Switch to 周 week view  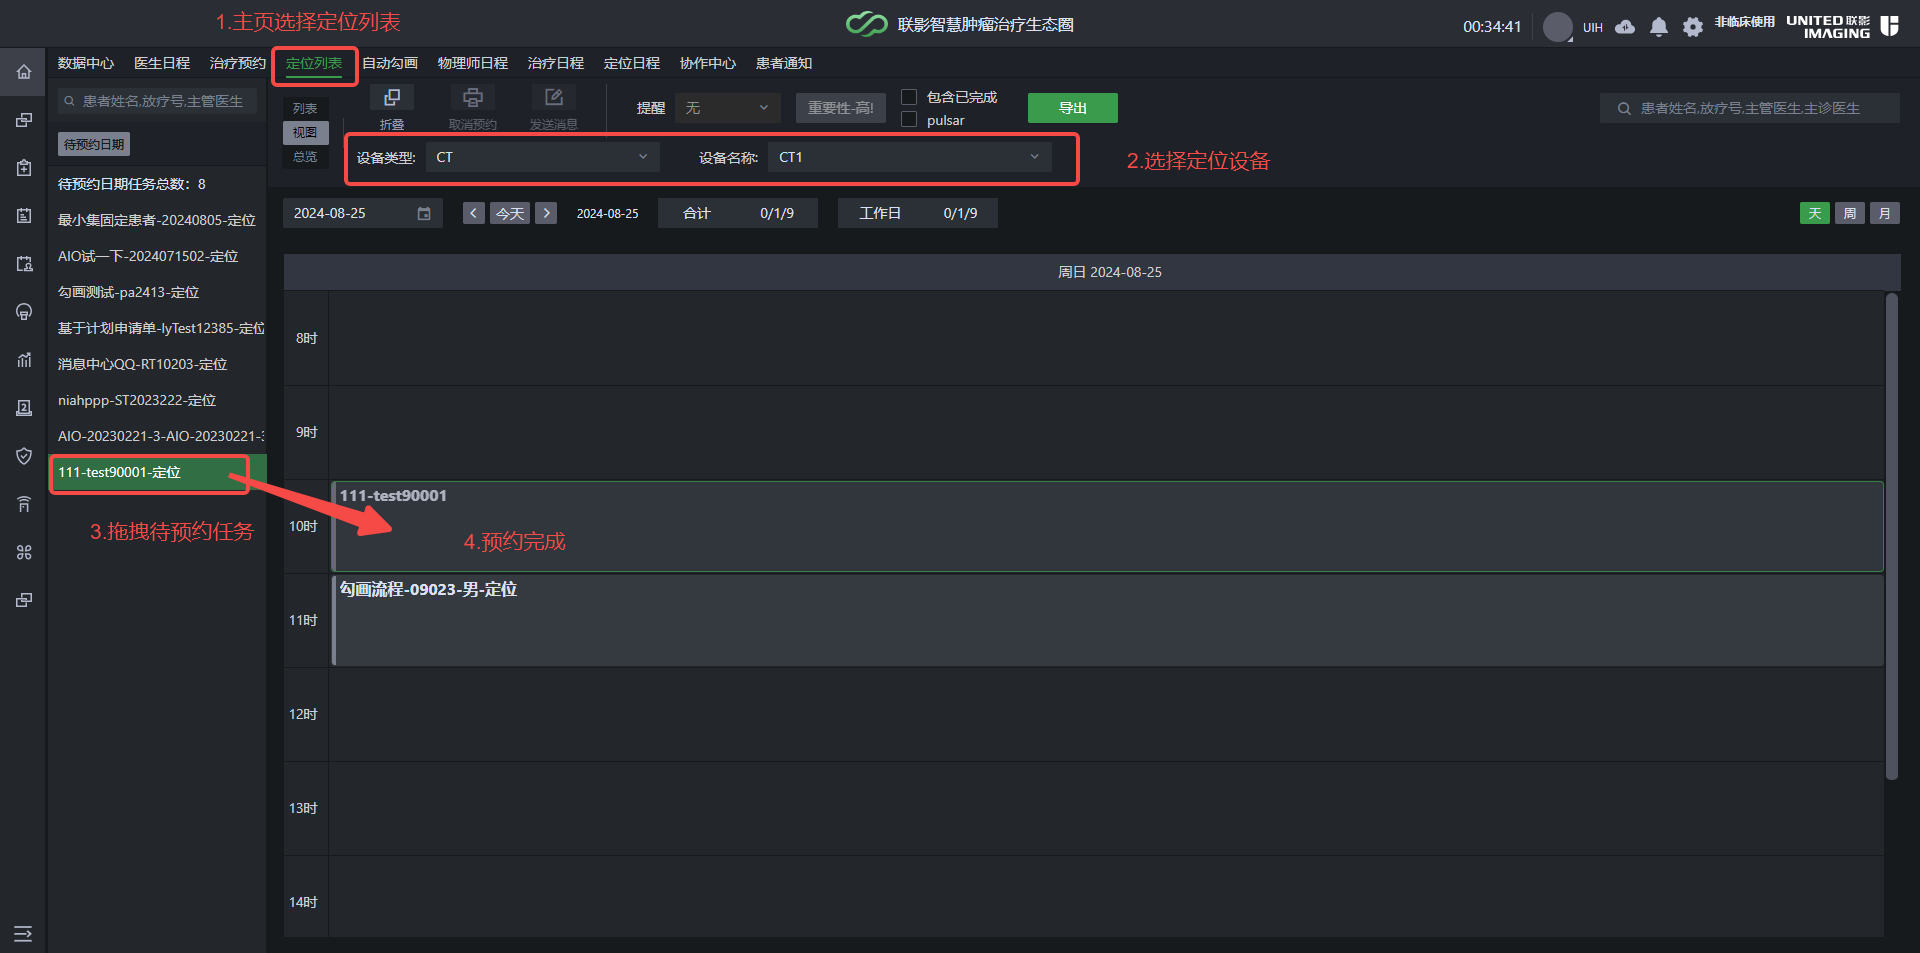point(1850,214)
